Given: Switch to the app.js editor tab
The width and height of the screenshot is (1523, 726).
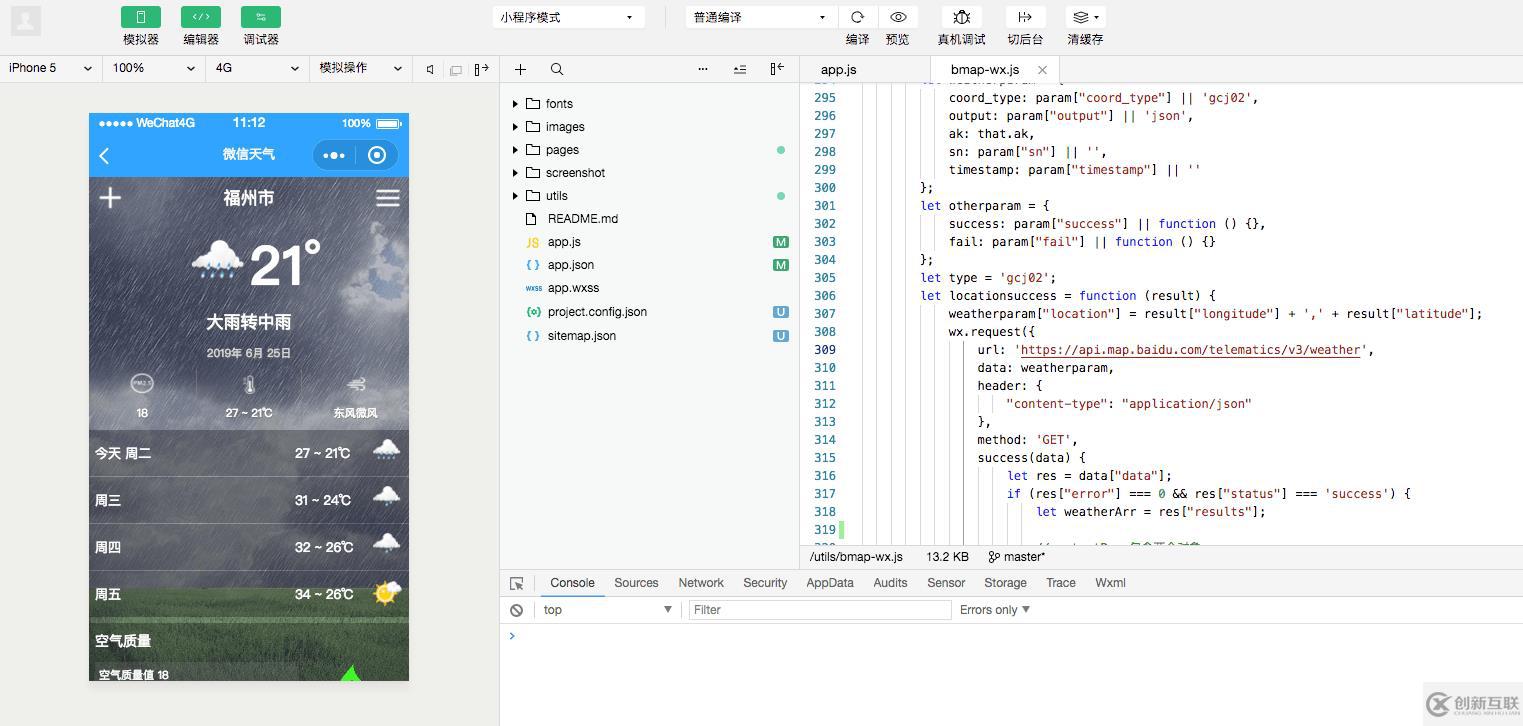Looking at the screenshot, I should click(x=838, y=69).
